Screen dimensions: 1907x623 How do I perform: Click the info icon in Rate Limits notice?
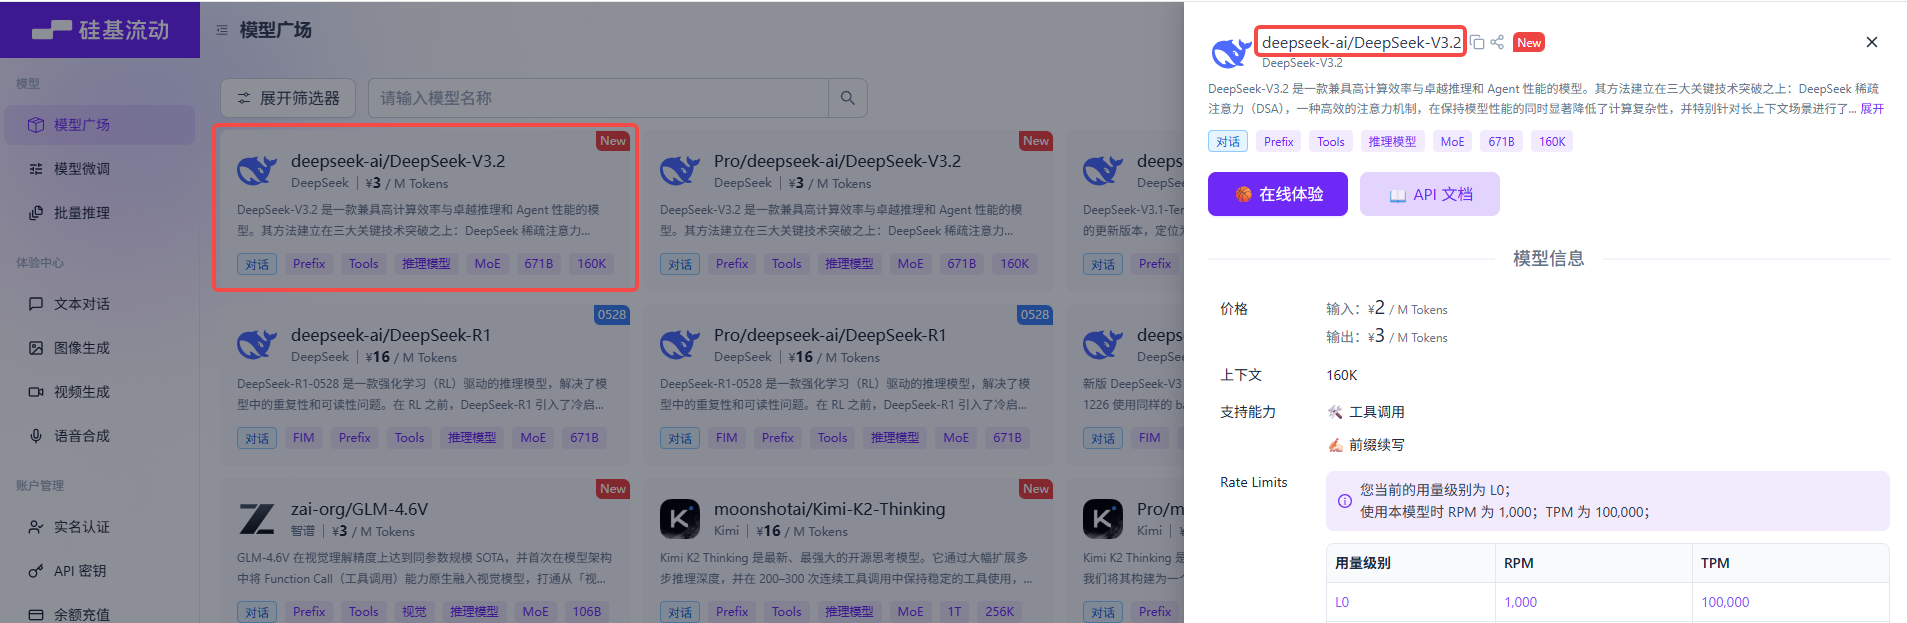(1345, 501)
